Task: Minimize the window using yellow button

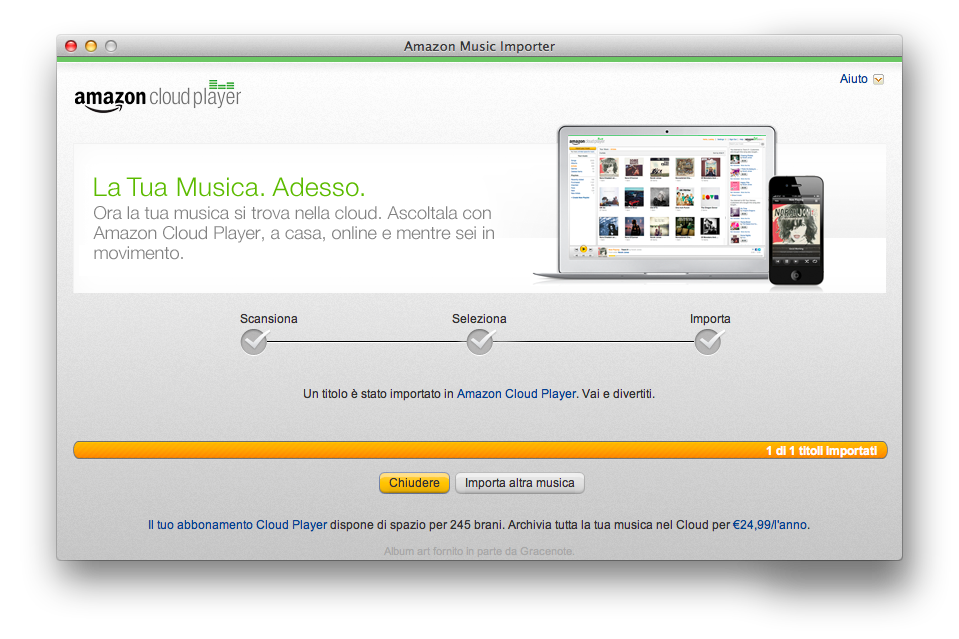Action: point(91,46)
